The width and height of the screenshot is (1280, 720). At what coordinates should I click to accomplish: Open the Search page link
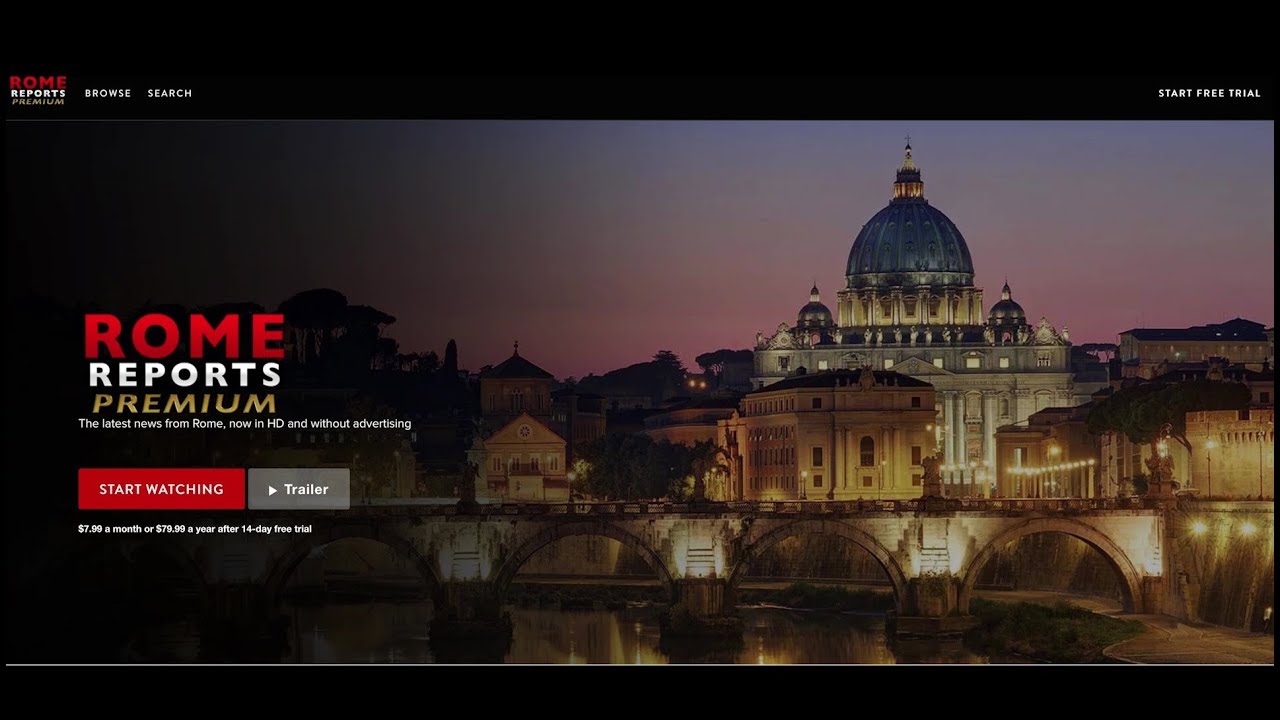tap(170, 93)
